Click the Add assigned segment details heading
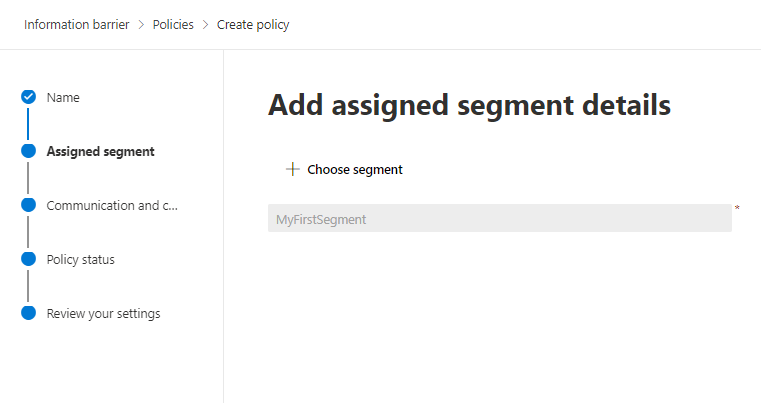This screenshot has height=403, width=761. click(469, 105)
